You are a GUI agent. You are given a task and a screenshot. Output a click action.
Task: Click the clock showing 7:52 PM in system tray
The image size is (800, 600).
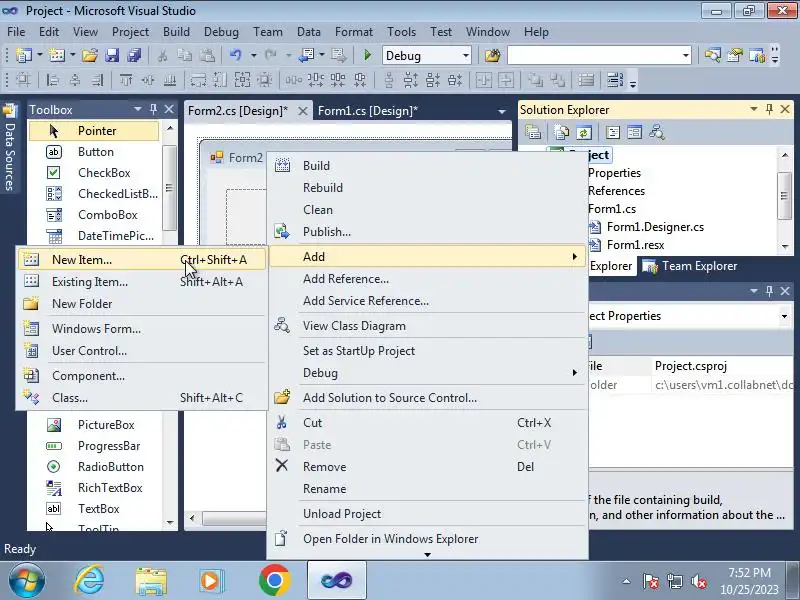click(749, 572)
